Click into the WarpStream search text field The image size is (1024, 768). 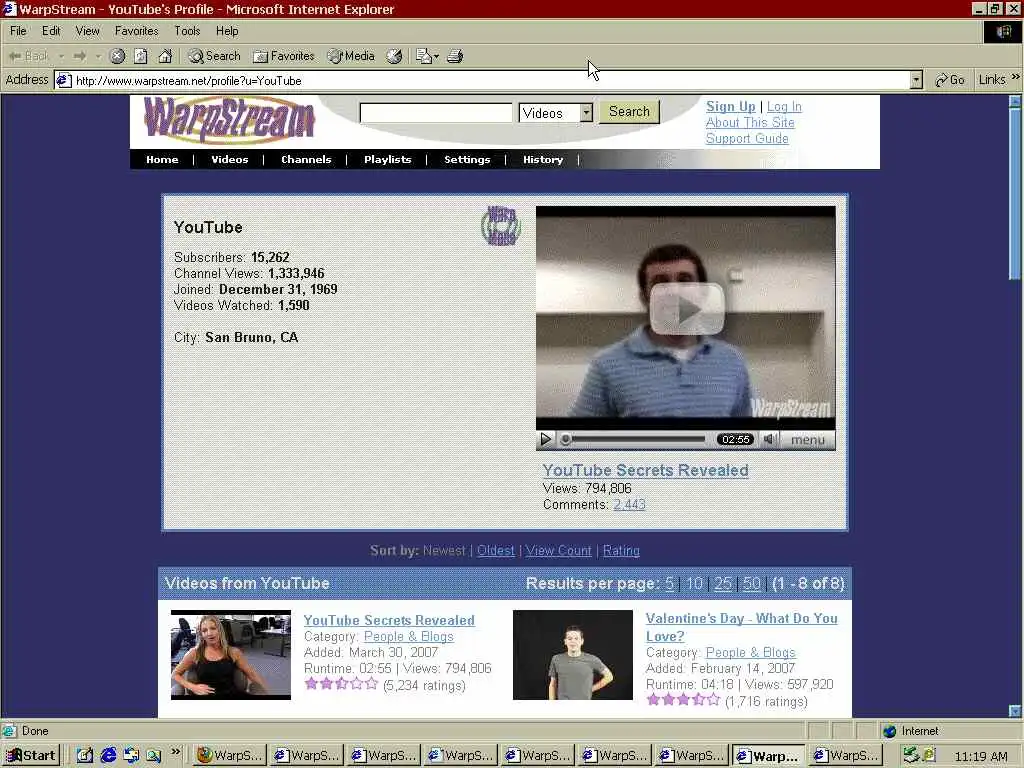[x=436, y=113]
